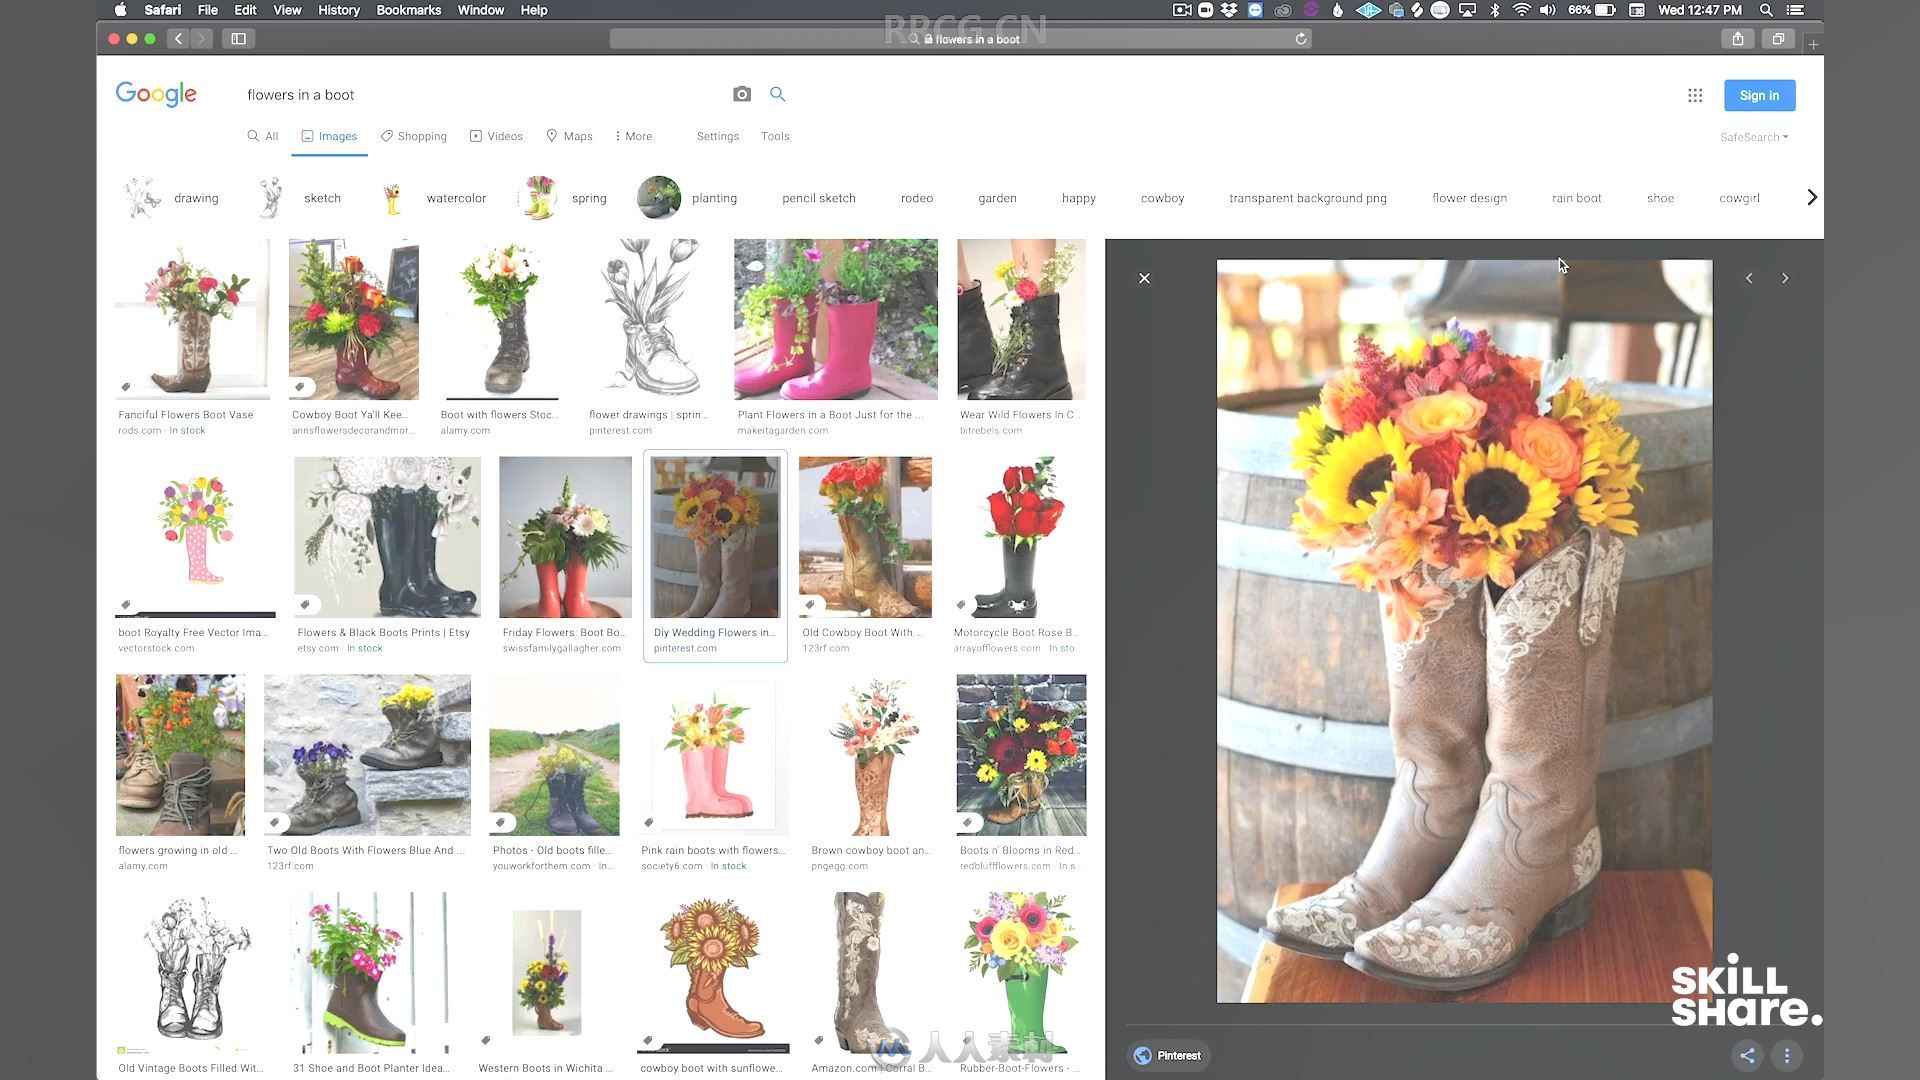Share the previewed image
This screenshot has width=1920, height=1080.
(x=1747, y=1055)
